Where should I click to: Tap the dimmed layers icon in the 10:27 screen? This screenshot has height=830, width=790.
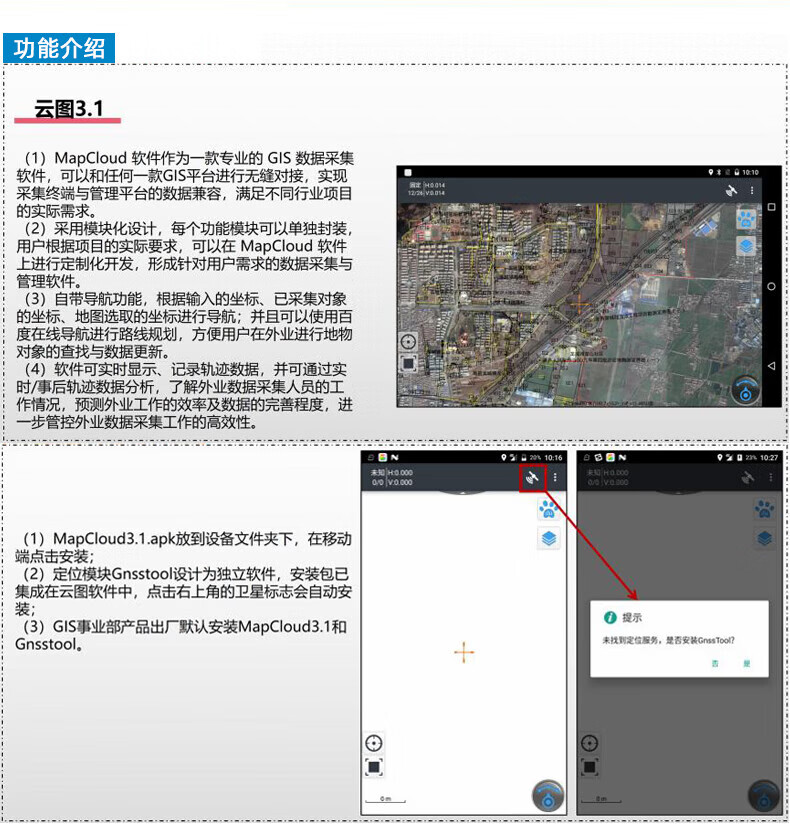[x=765, y=539]
